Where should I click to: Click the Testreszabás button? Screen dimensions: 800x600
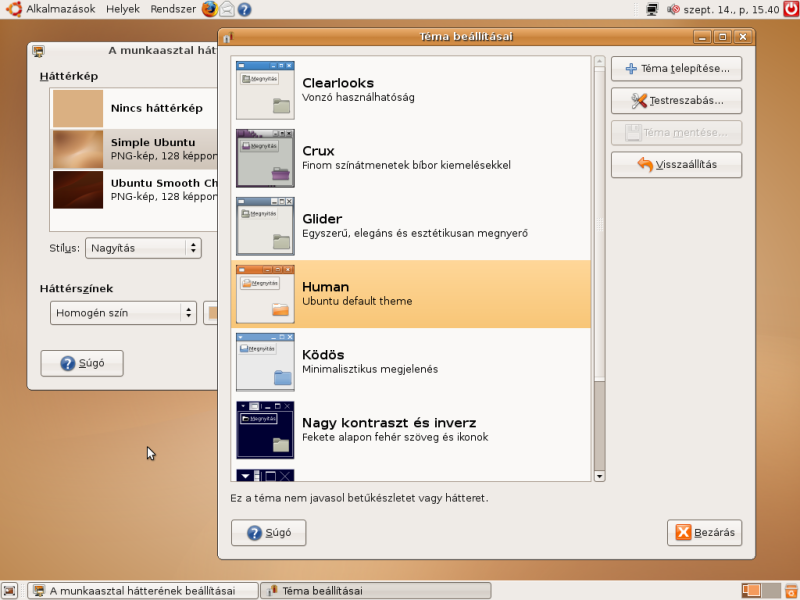pyautogui.click(x=676, y=101)
